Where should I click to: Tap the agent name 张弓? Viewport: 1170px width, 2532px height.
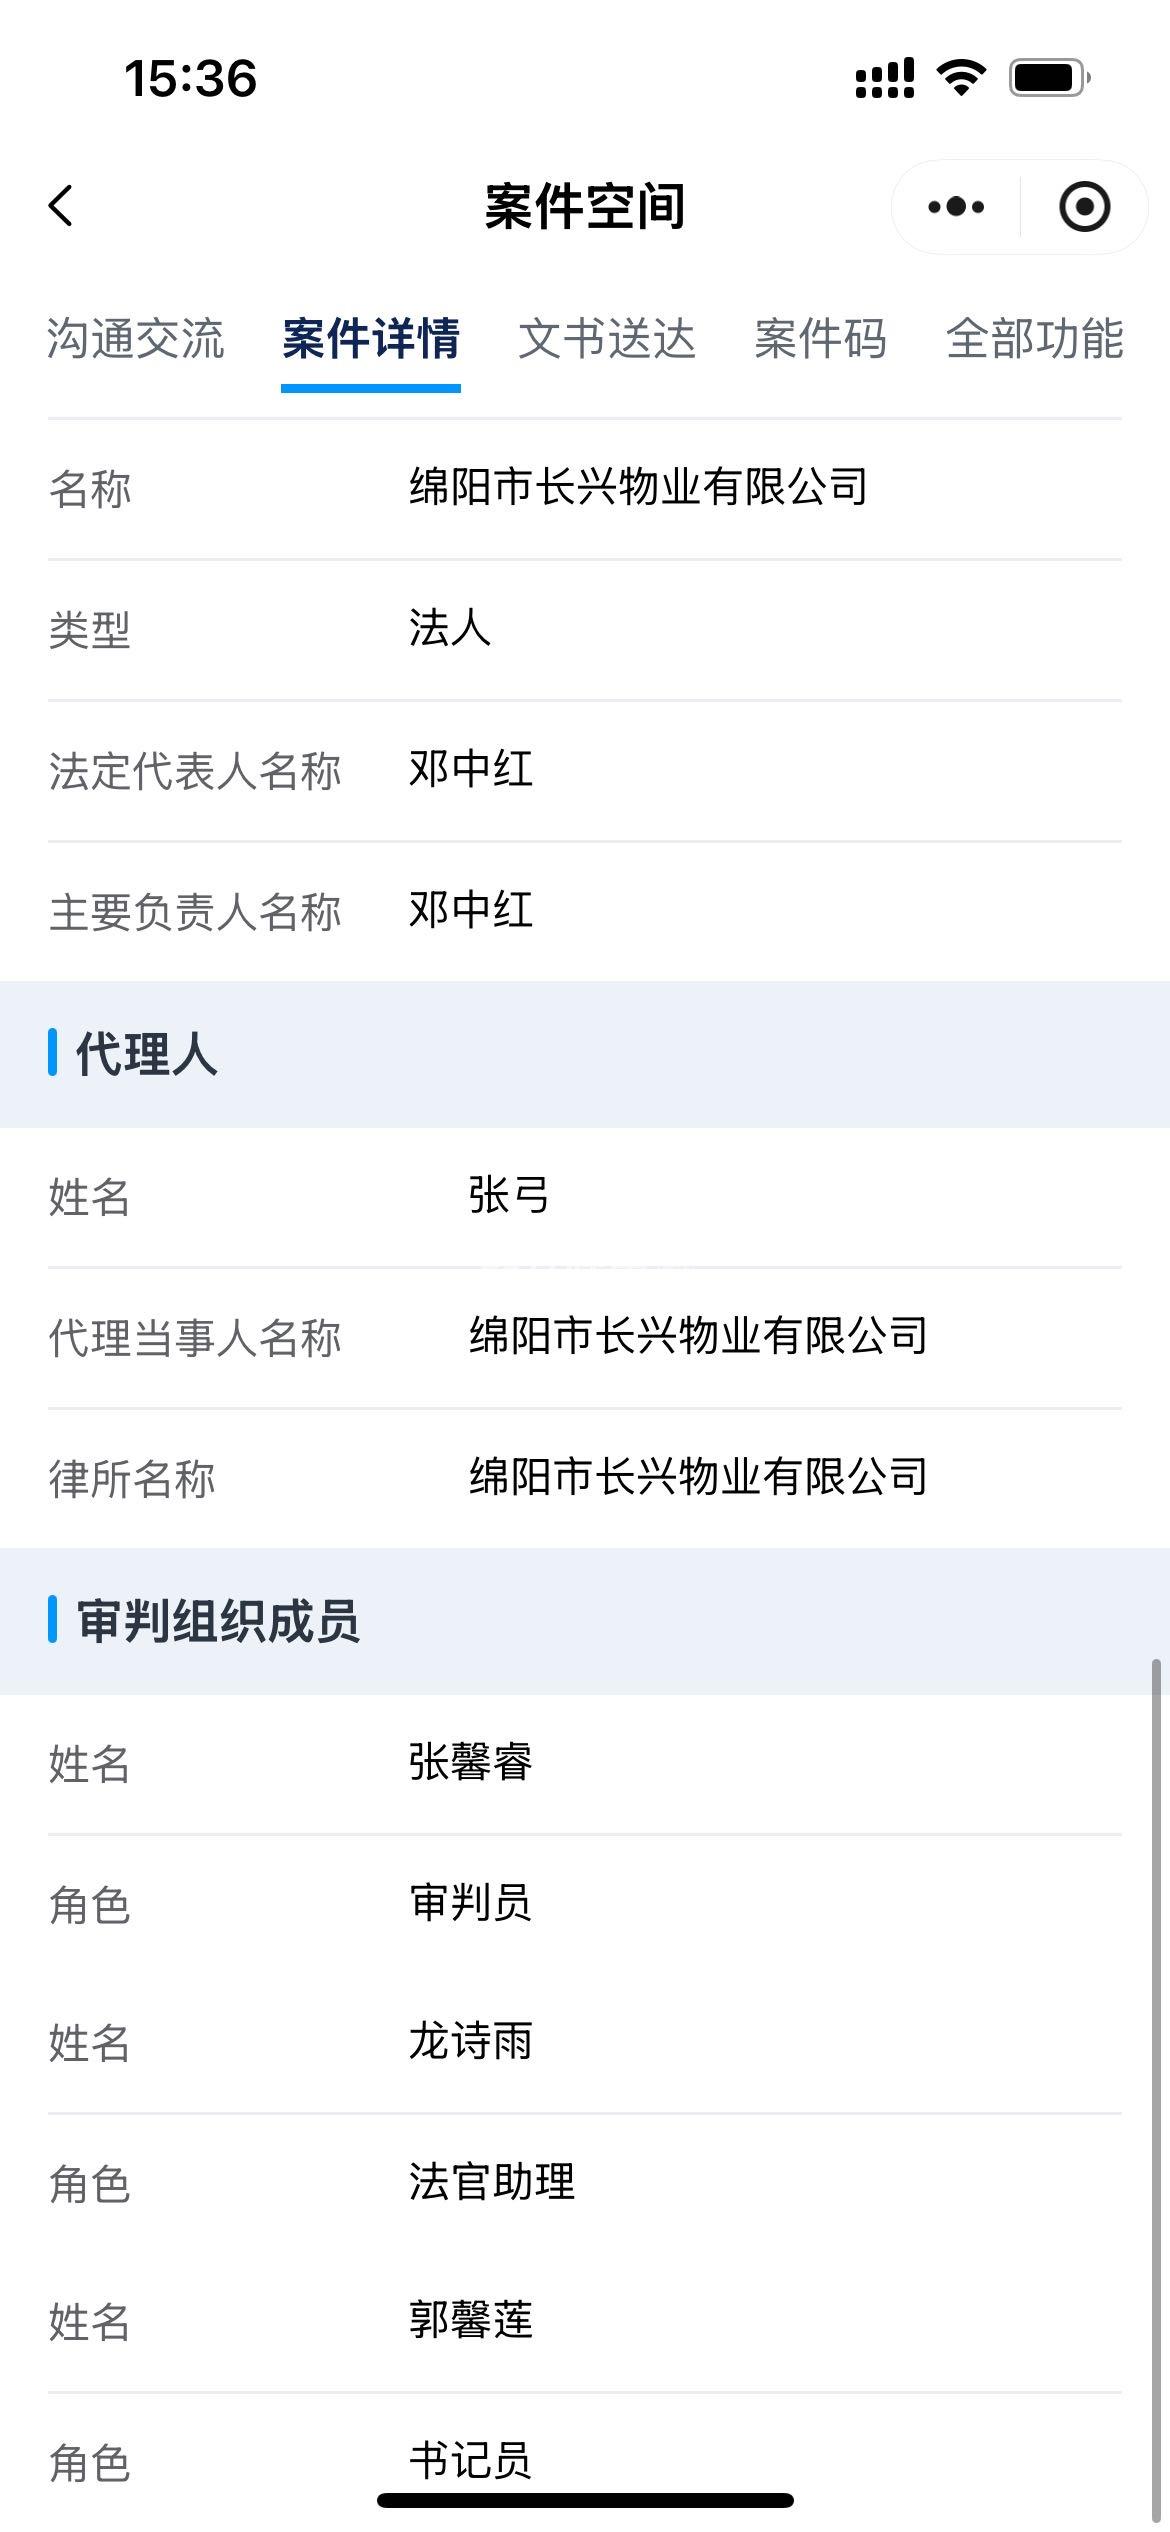[x=509, y=1196]
